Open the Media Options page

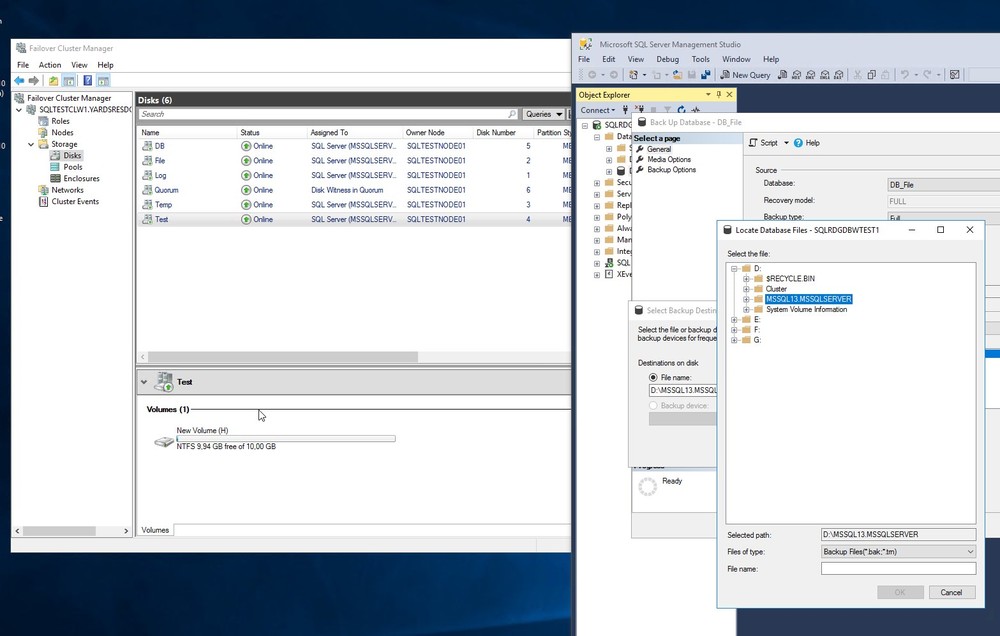[x=668, y=159]
